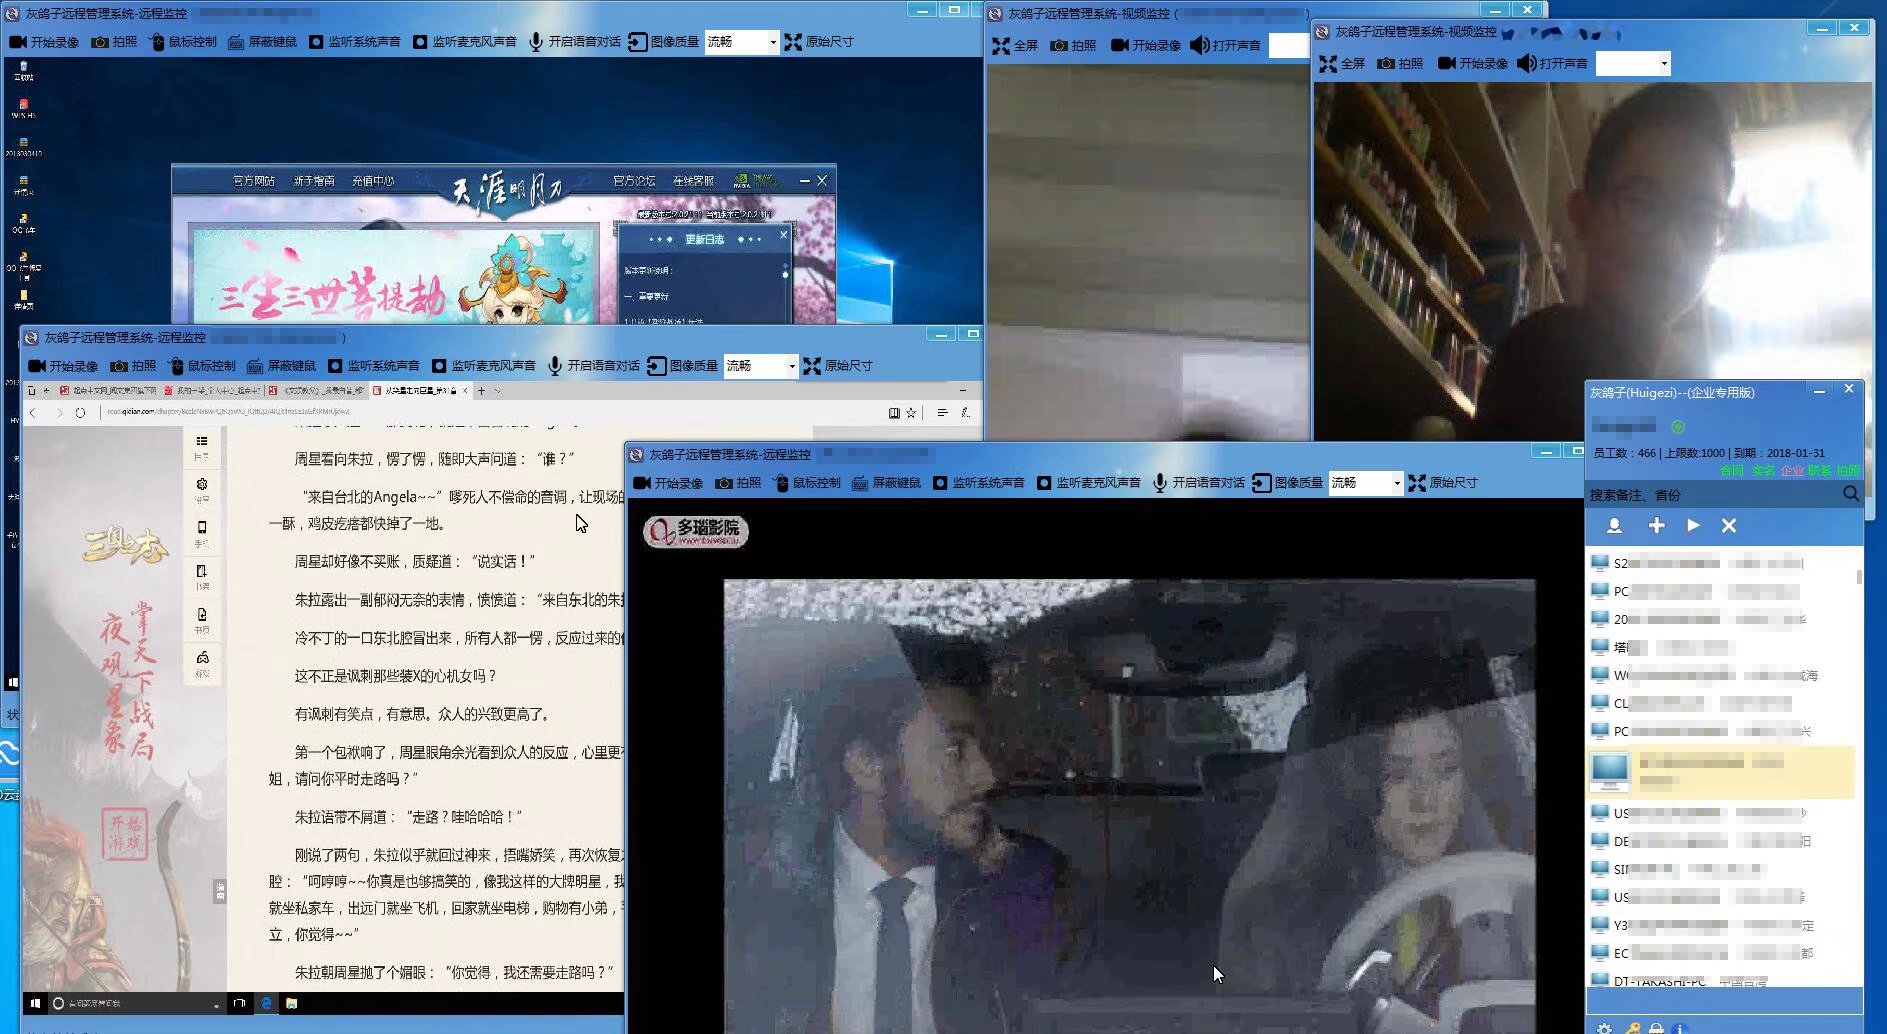The image size is (1887, 1034).
Task: Open 新手指南 in the game launcher
Action: click(x=314, y=181)
